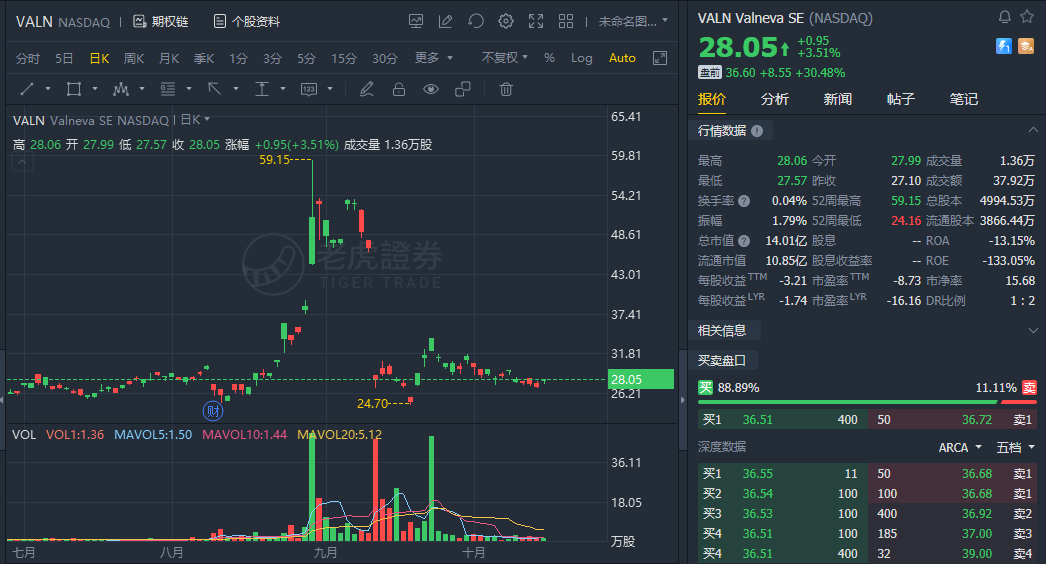The width and height of the screenshot is (1046, 564).
Task: Toggle drawings visibility eye icon
Action: point(431,89)
